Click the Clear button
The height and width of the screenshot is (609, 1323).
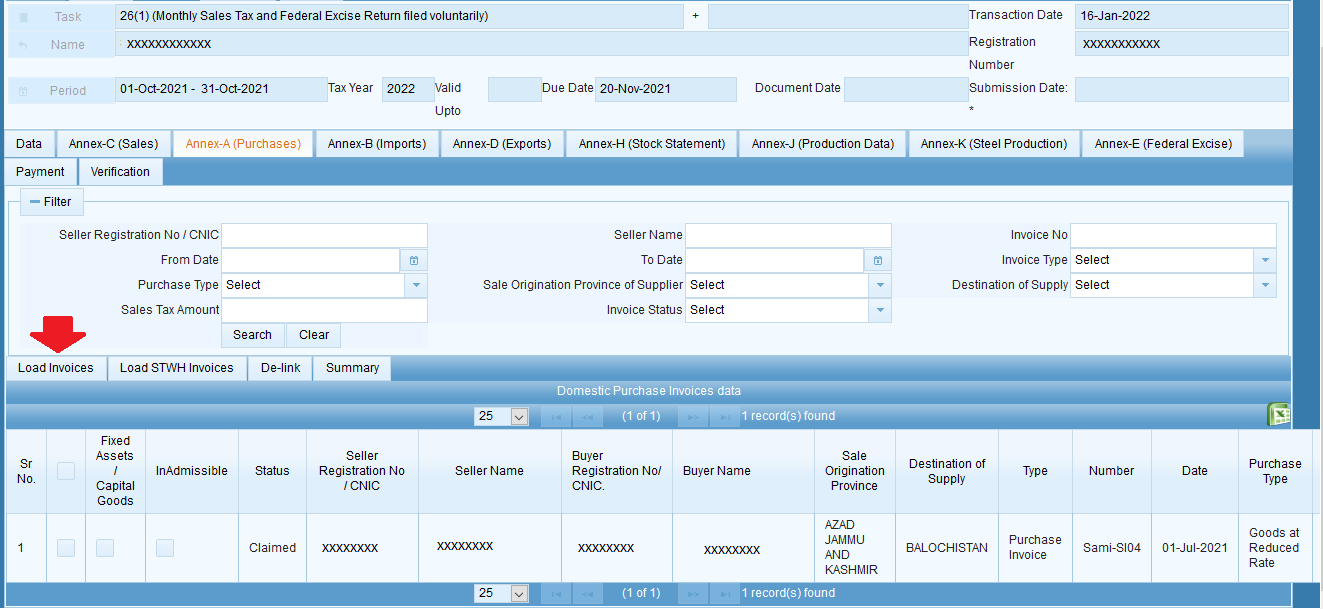[x=314, y=335]
